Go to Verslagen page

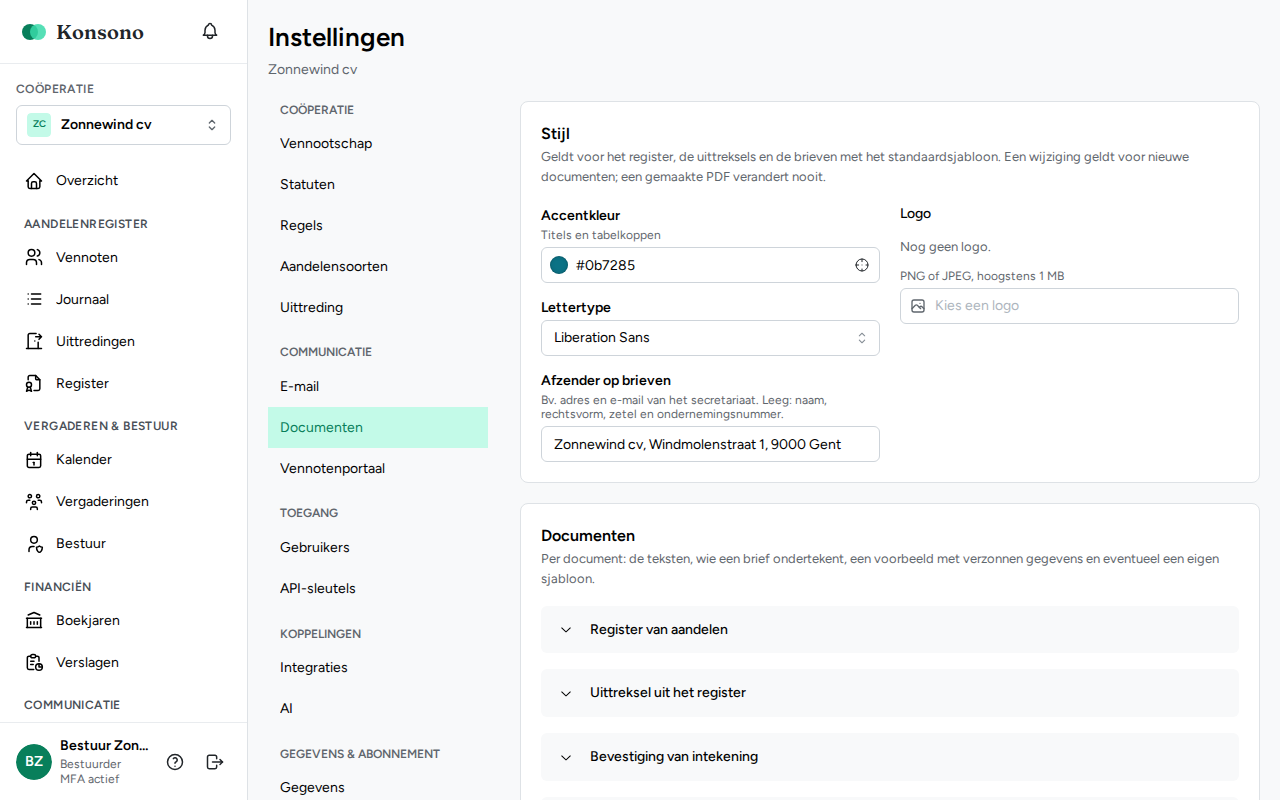(x=123, y=663)
